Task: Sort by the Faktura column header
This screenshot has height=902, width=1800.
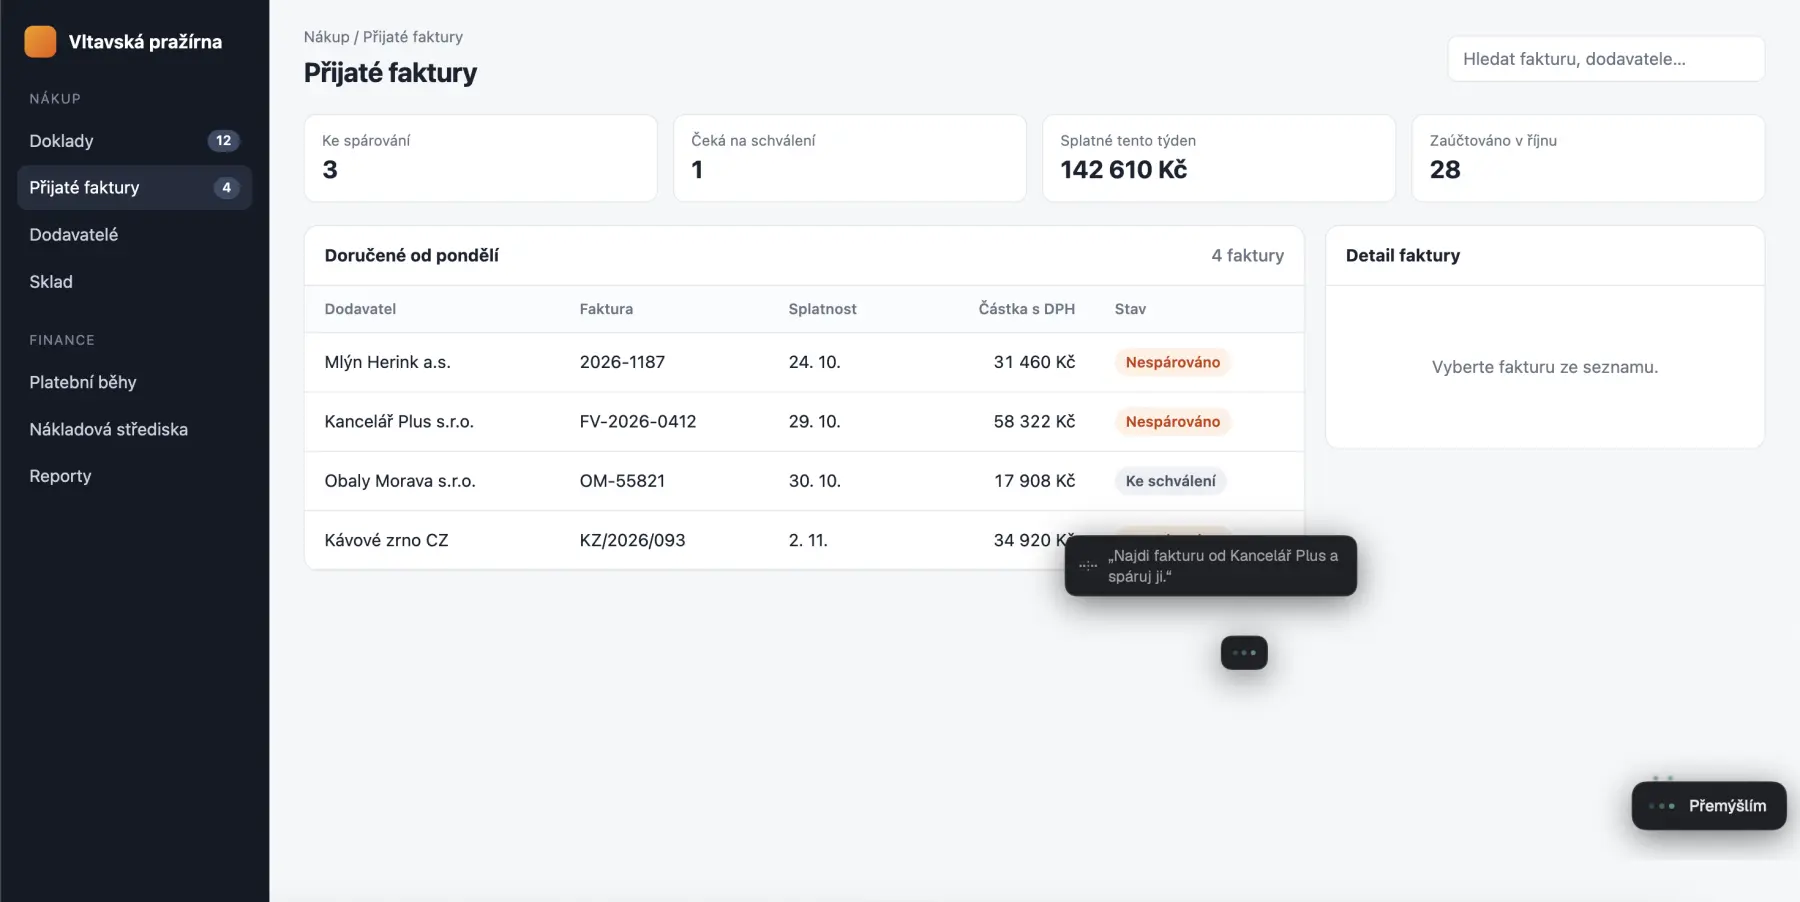Action: (x=606, y=309)
